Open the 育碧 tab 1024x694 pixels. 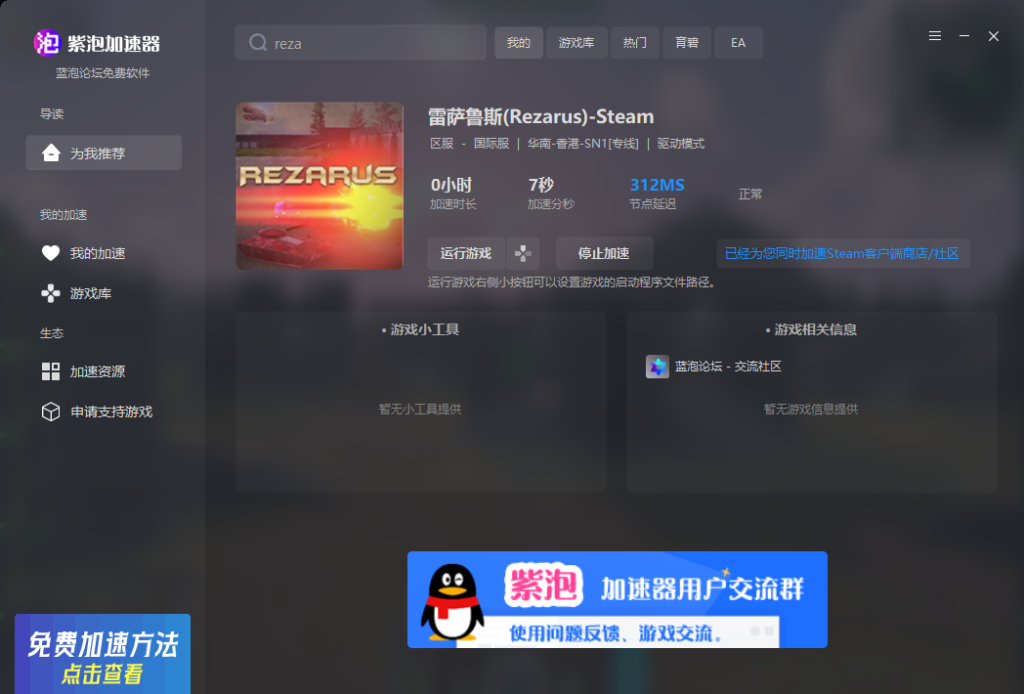coord(686,42)
